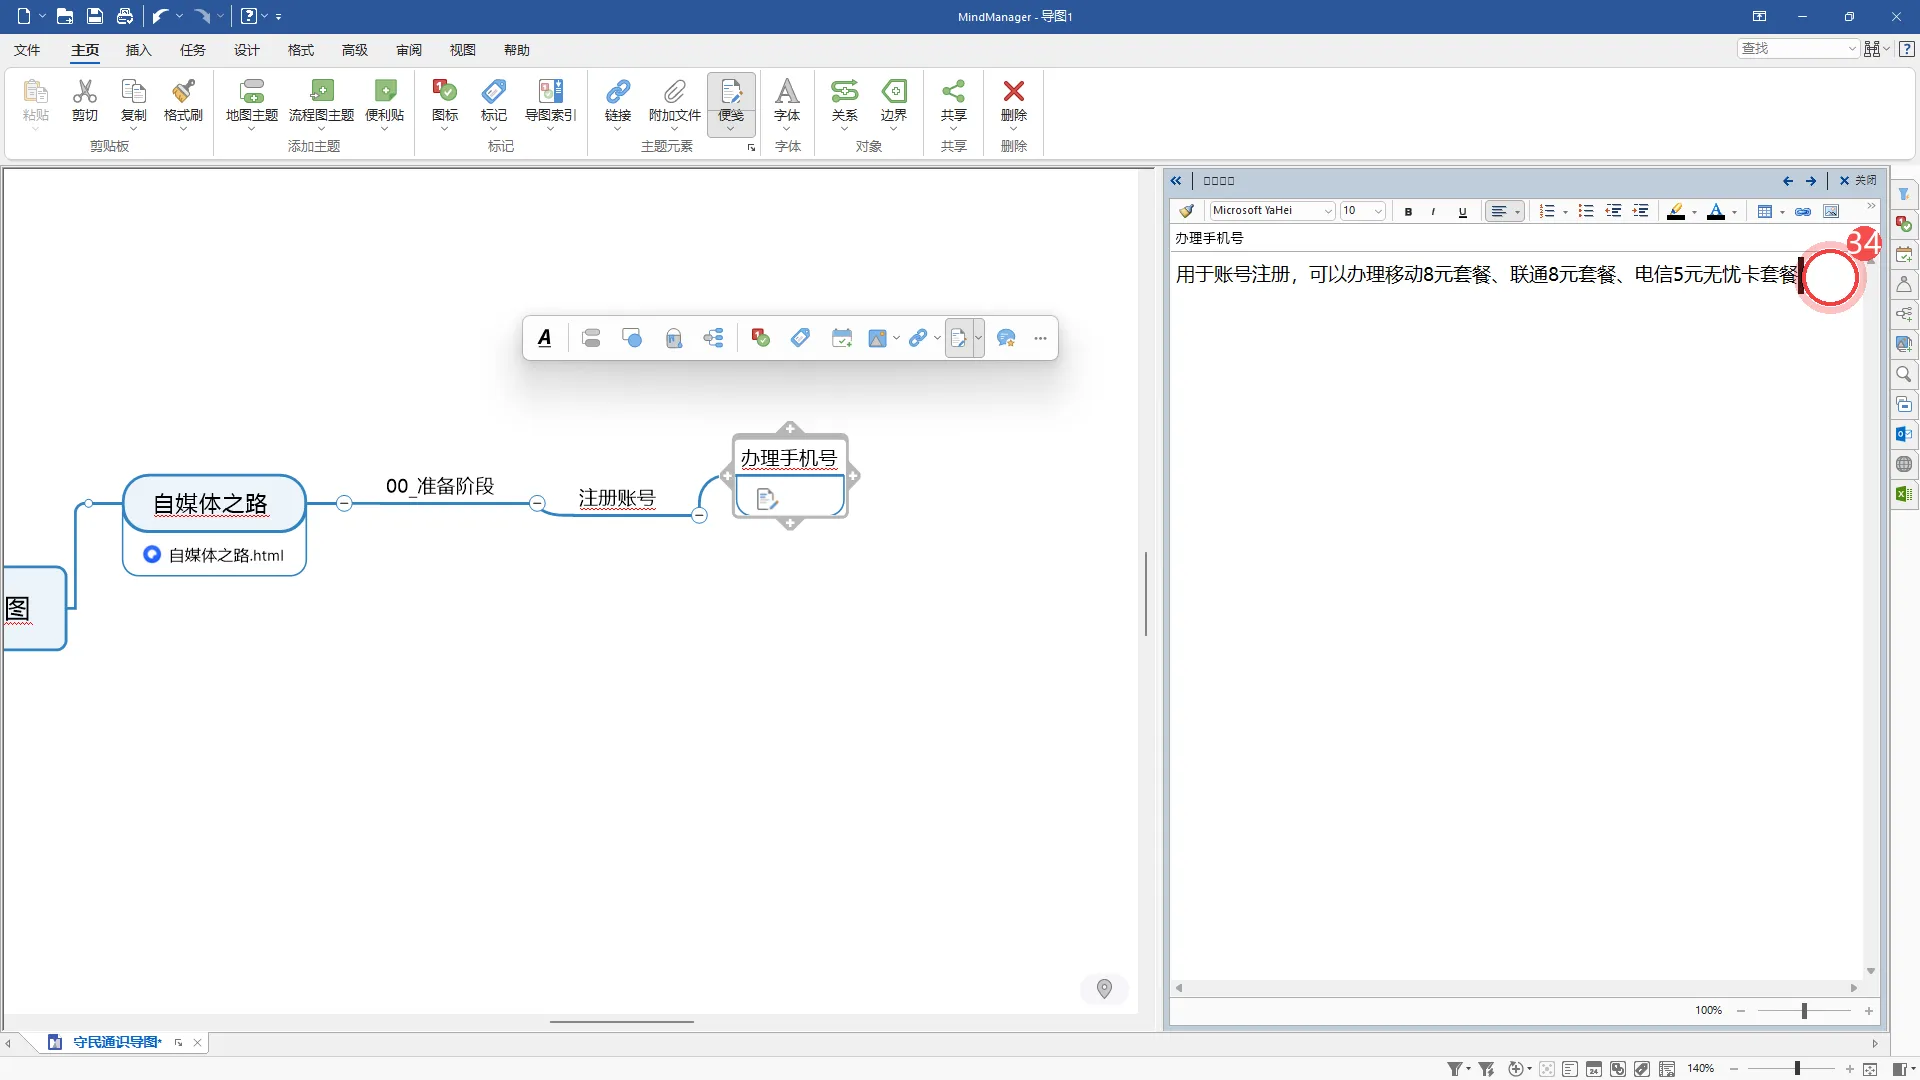Collapse the 00_准备阶段 branch circle
The image size is (1920, 1080).
(x=344, y=503)
